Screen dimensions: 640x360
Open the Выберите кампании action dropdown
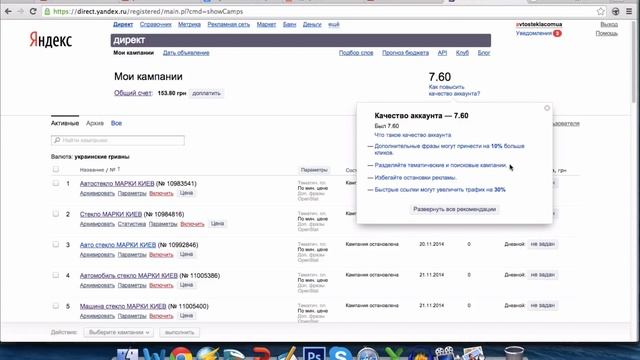pyautogui.click(x=119, y=332)
